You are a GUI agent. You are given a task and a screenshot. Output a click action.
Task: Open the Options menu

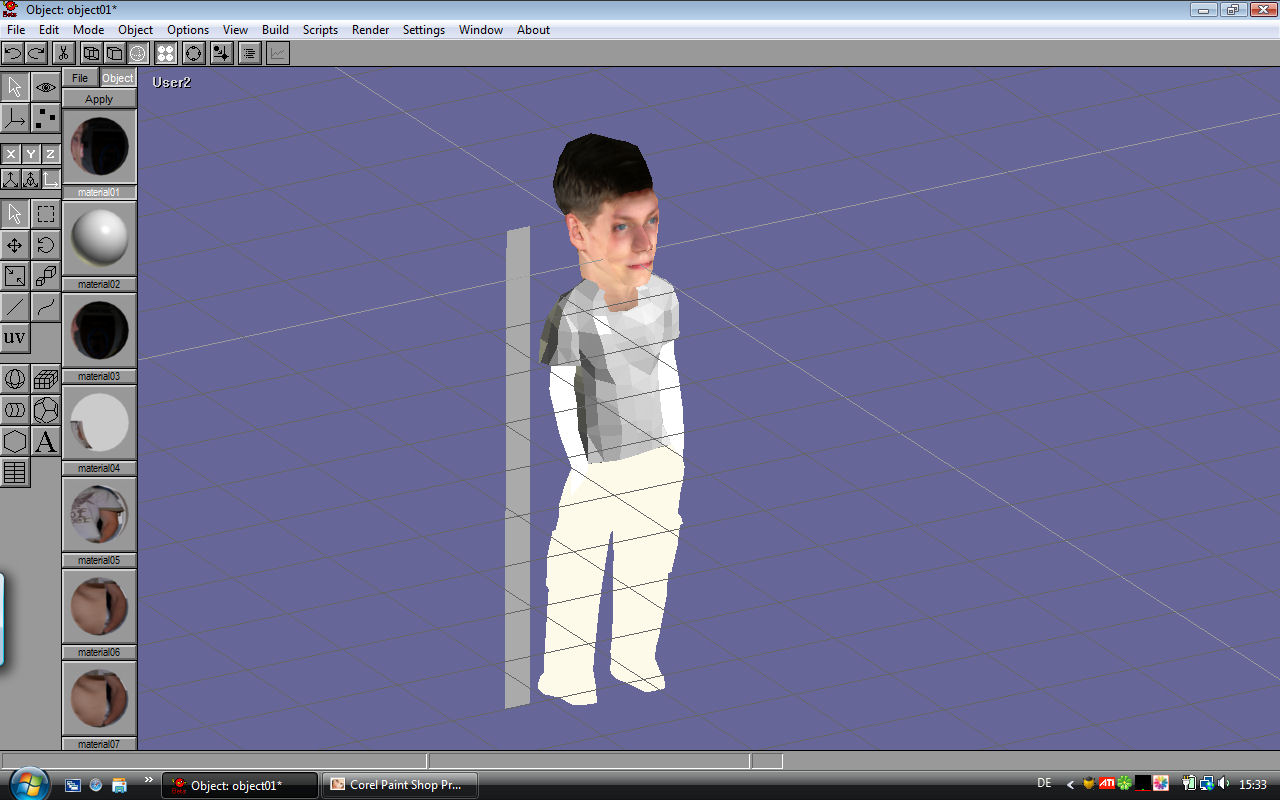click(188, 30)
